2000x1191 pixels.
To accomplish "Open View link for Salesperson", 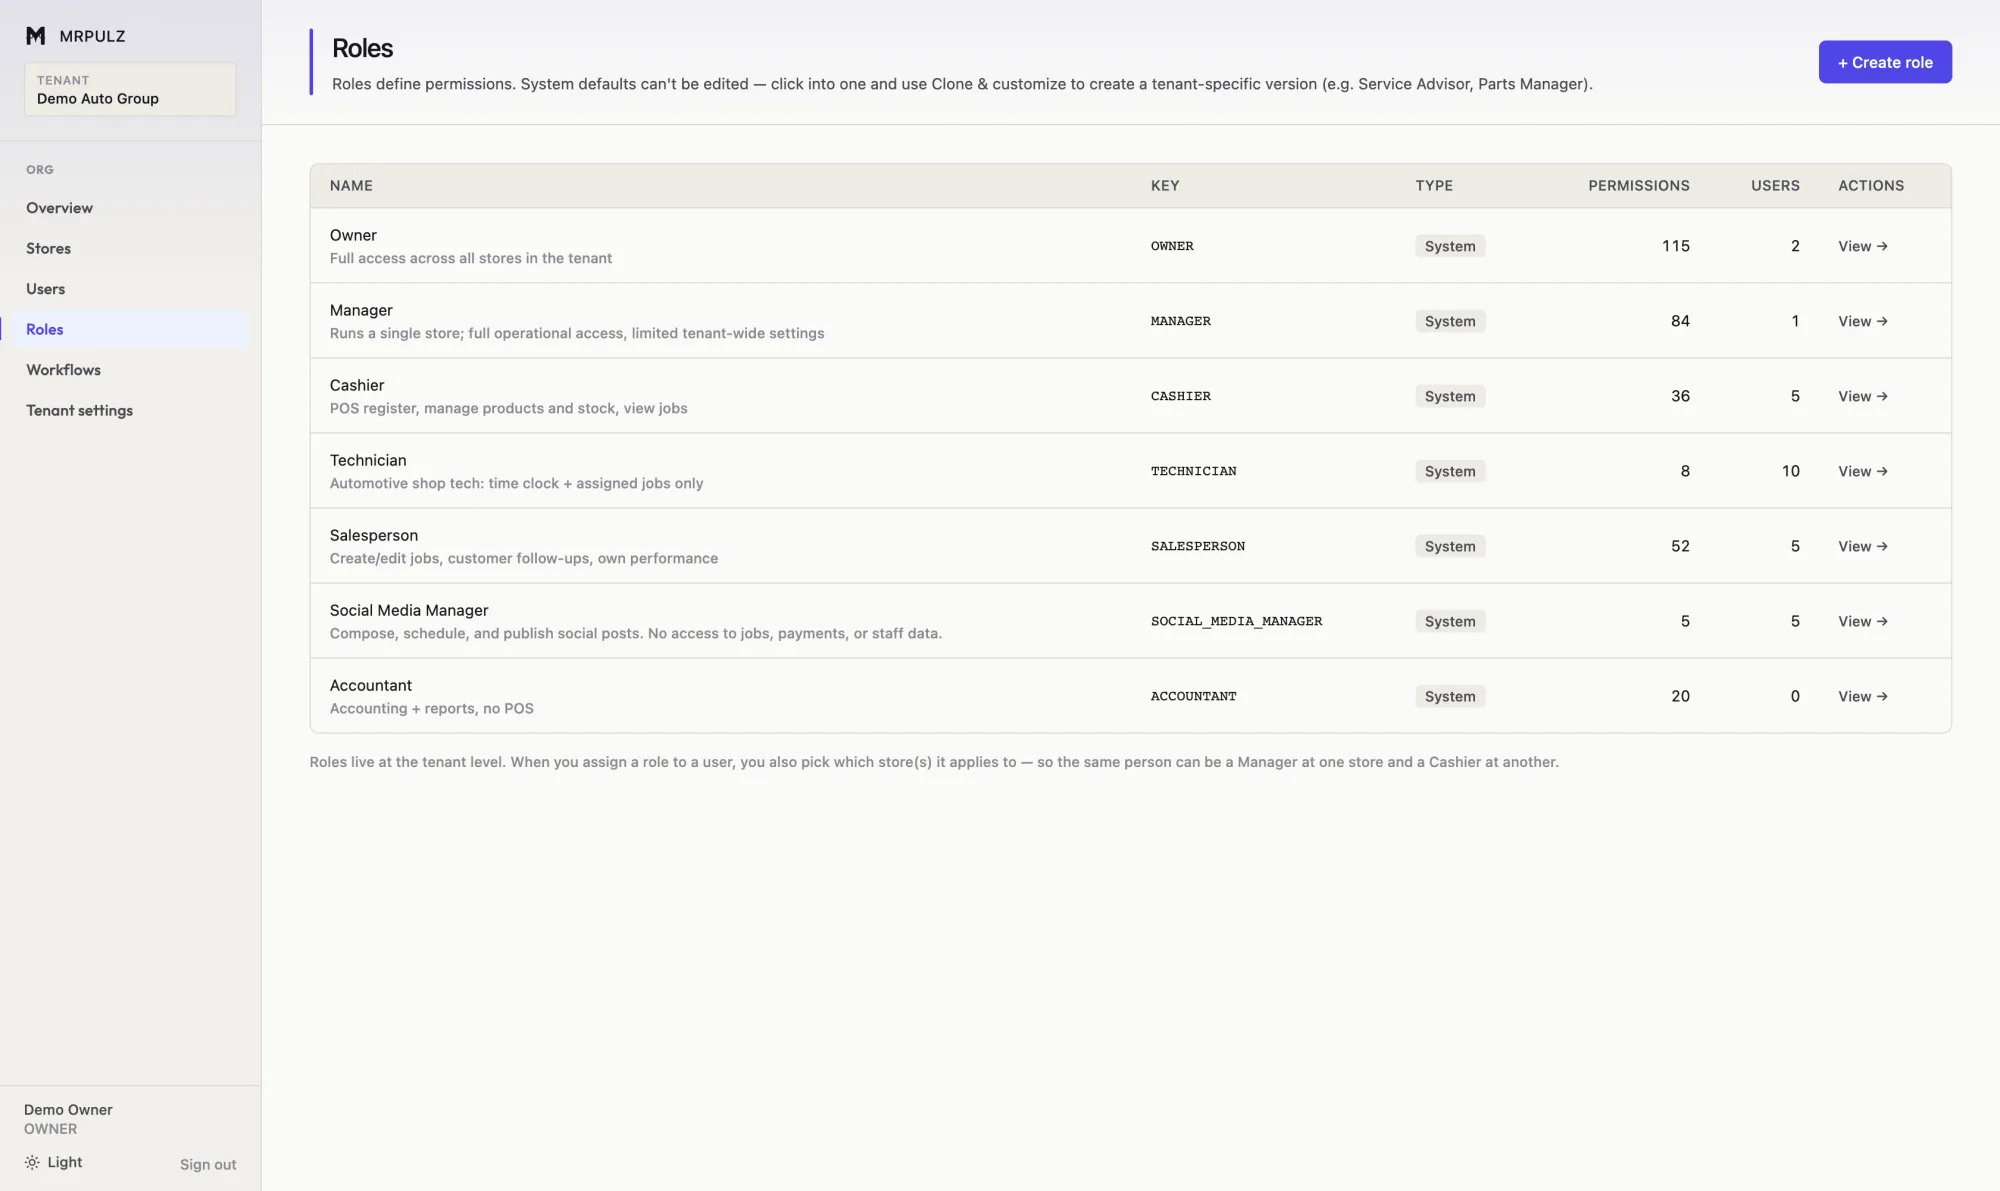I will (1862, 546).
